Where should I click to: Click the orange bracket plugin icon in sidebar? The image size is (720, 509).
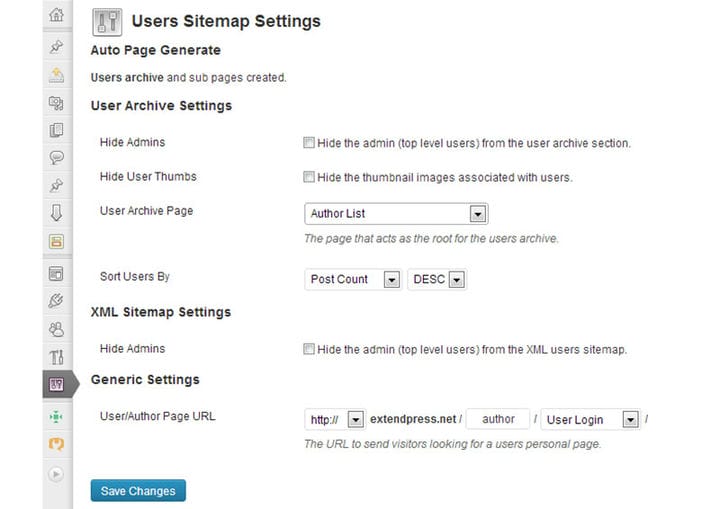point(56,444)
